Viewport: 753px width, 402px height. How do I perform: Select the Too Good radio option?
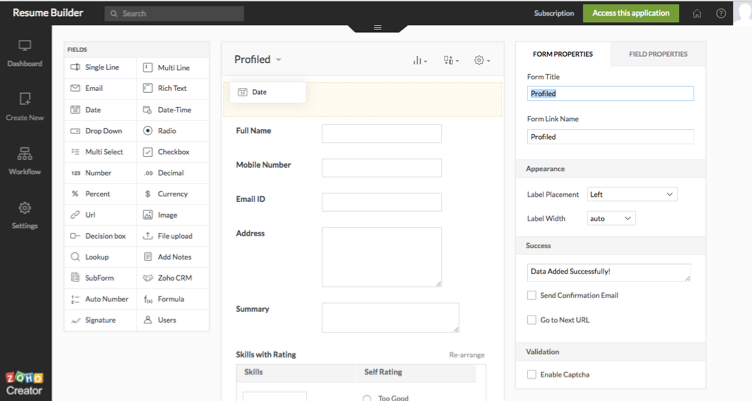coord(367,398)
